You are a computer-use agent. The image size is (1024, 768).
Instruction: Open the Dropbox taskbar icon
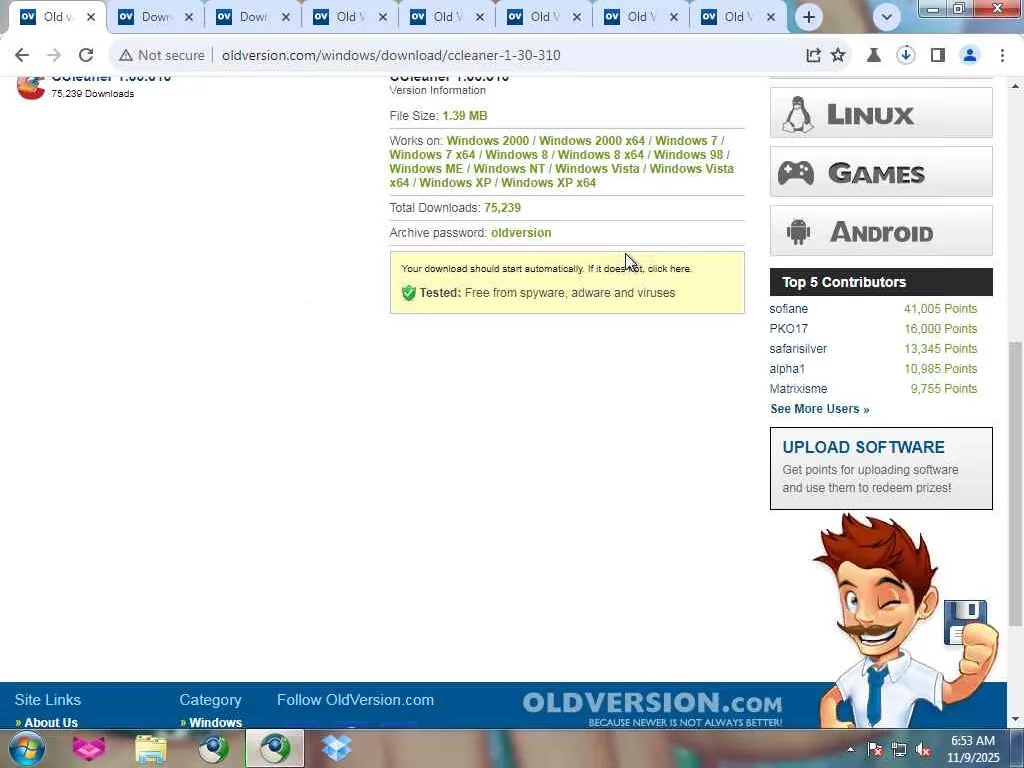coord(337,748)
